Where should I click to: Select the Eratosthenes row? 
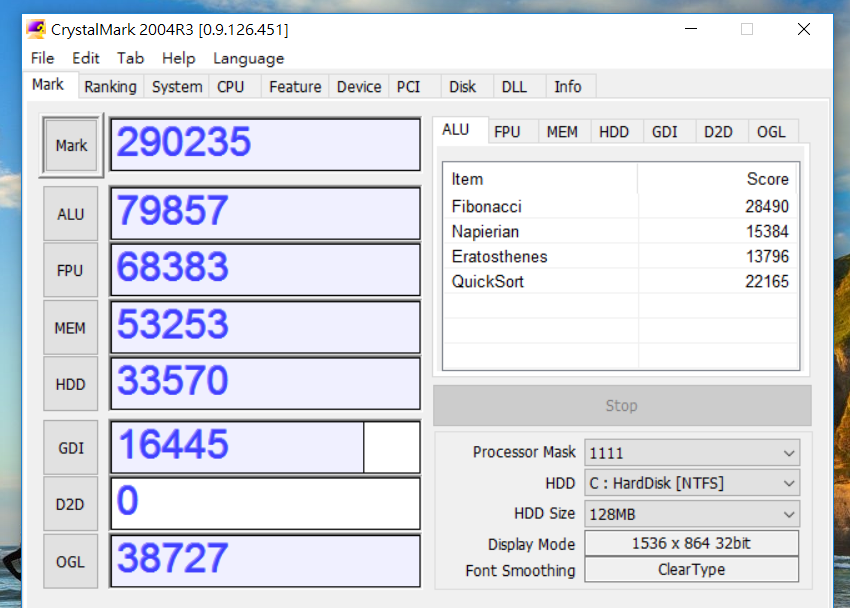620,256
